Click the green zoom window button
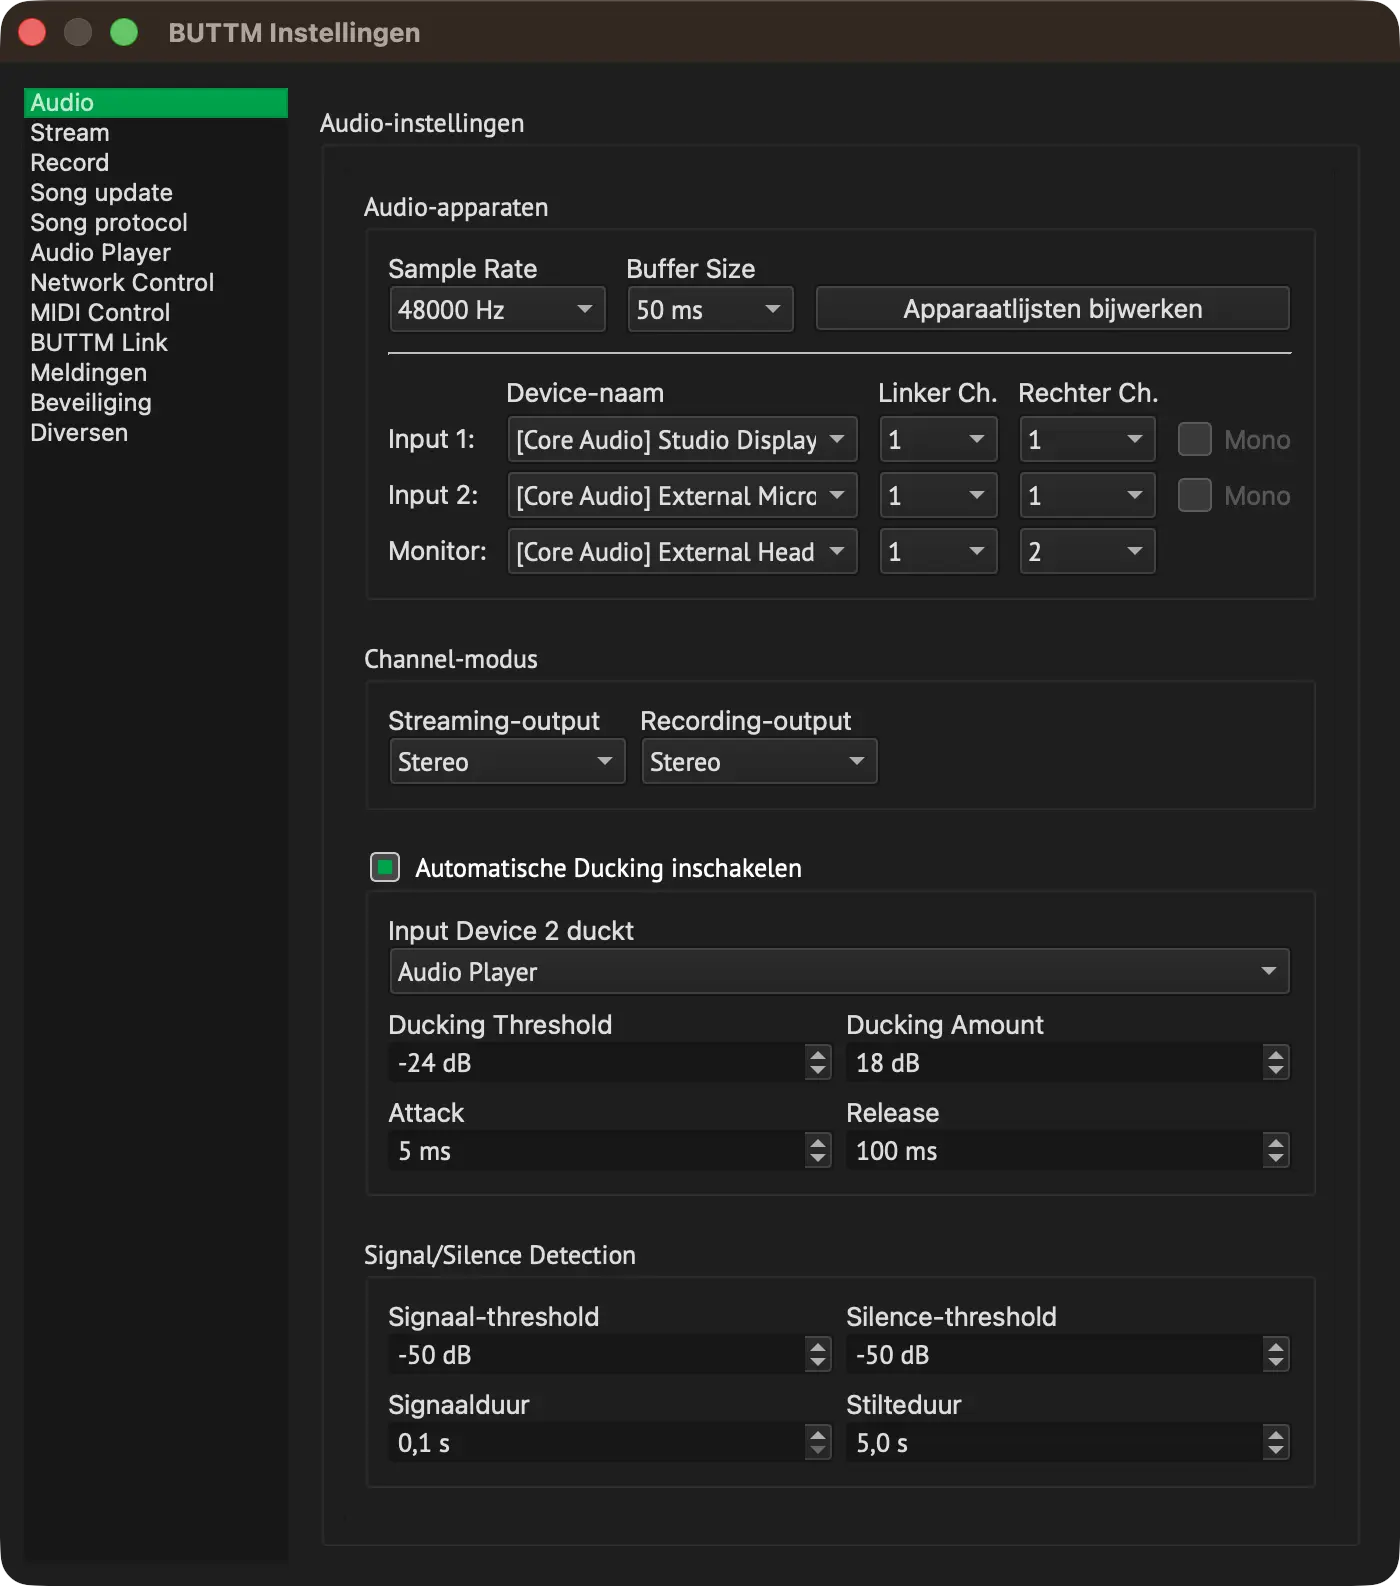This screenshot has width=1400, height=1586. 124,32
